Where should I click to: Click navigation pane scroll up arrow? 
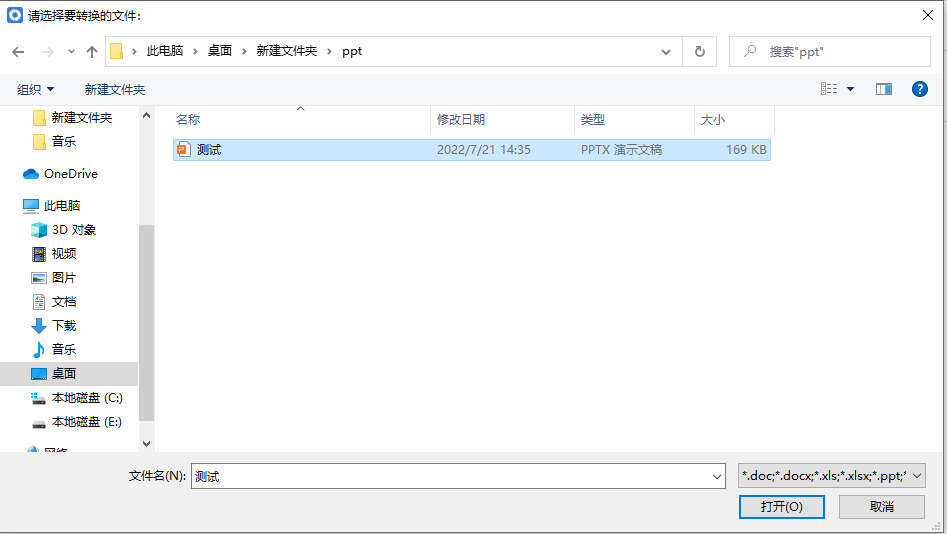(x=146, y=115)
